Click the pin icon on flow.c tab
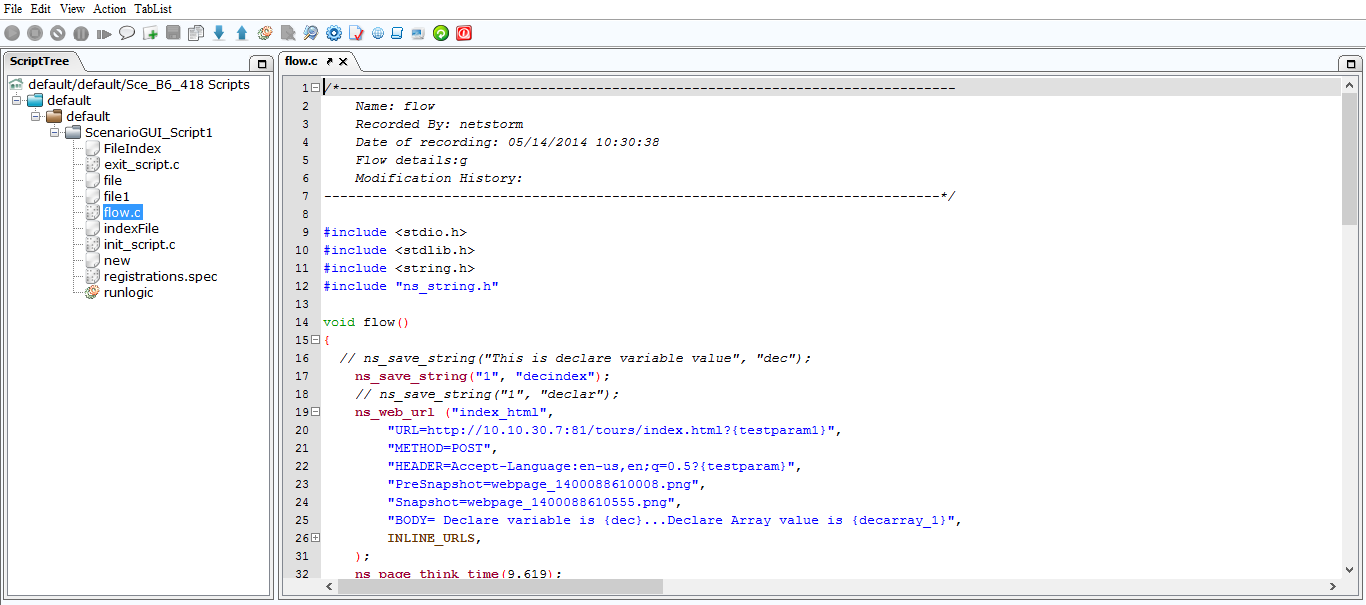Viewport: 1366px width, 605px height. (329, 61)
